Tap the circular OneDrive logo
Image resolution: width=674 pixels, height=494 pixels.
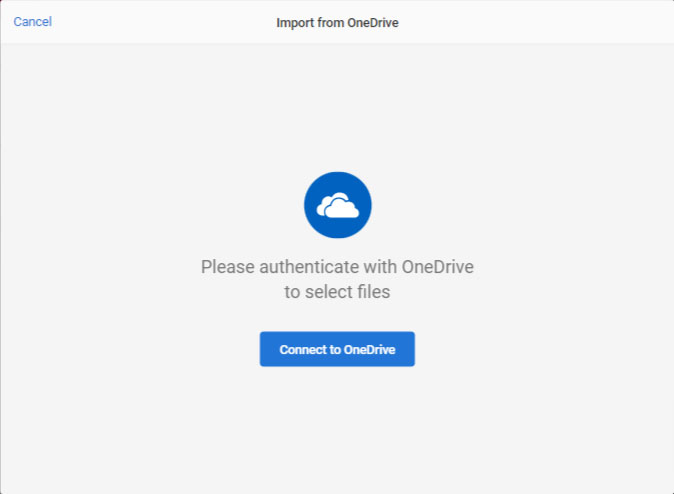337,205
